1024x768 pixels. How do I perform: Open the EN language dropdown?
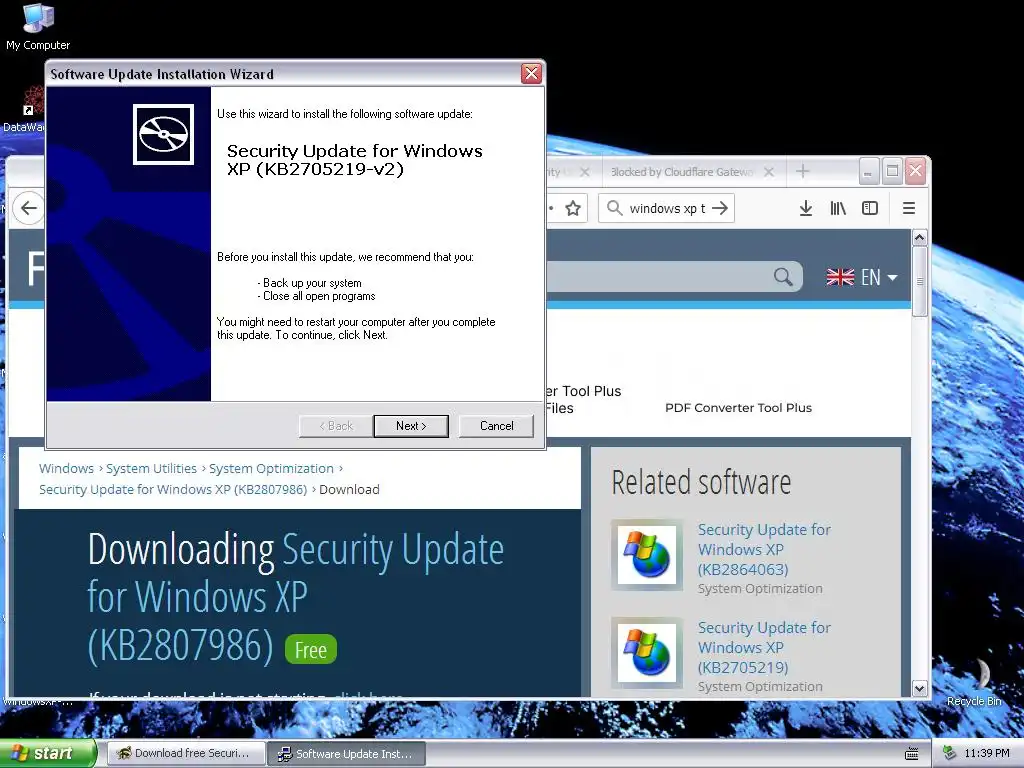click(879, 277)
